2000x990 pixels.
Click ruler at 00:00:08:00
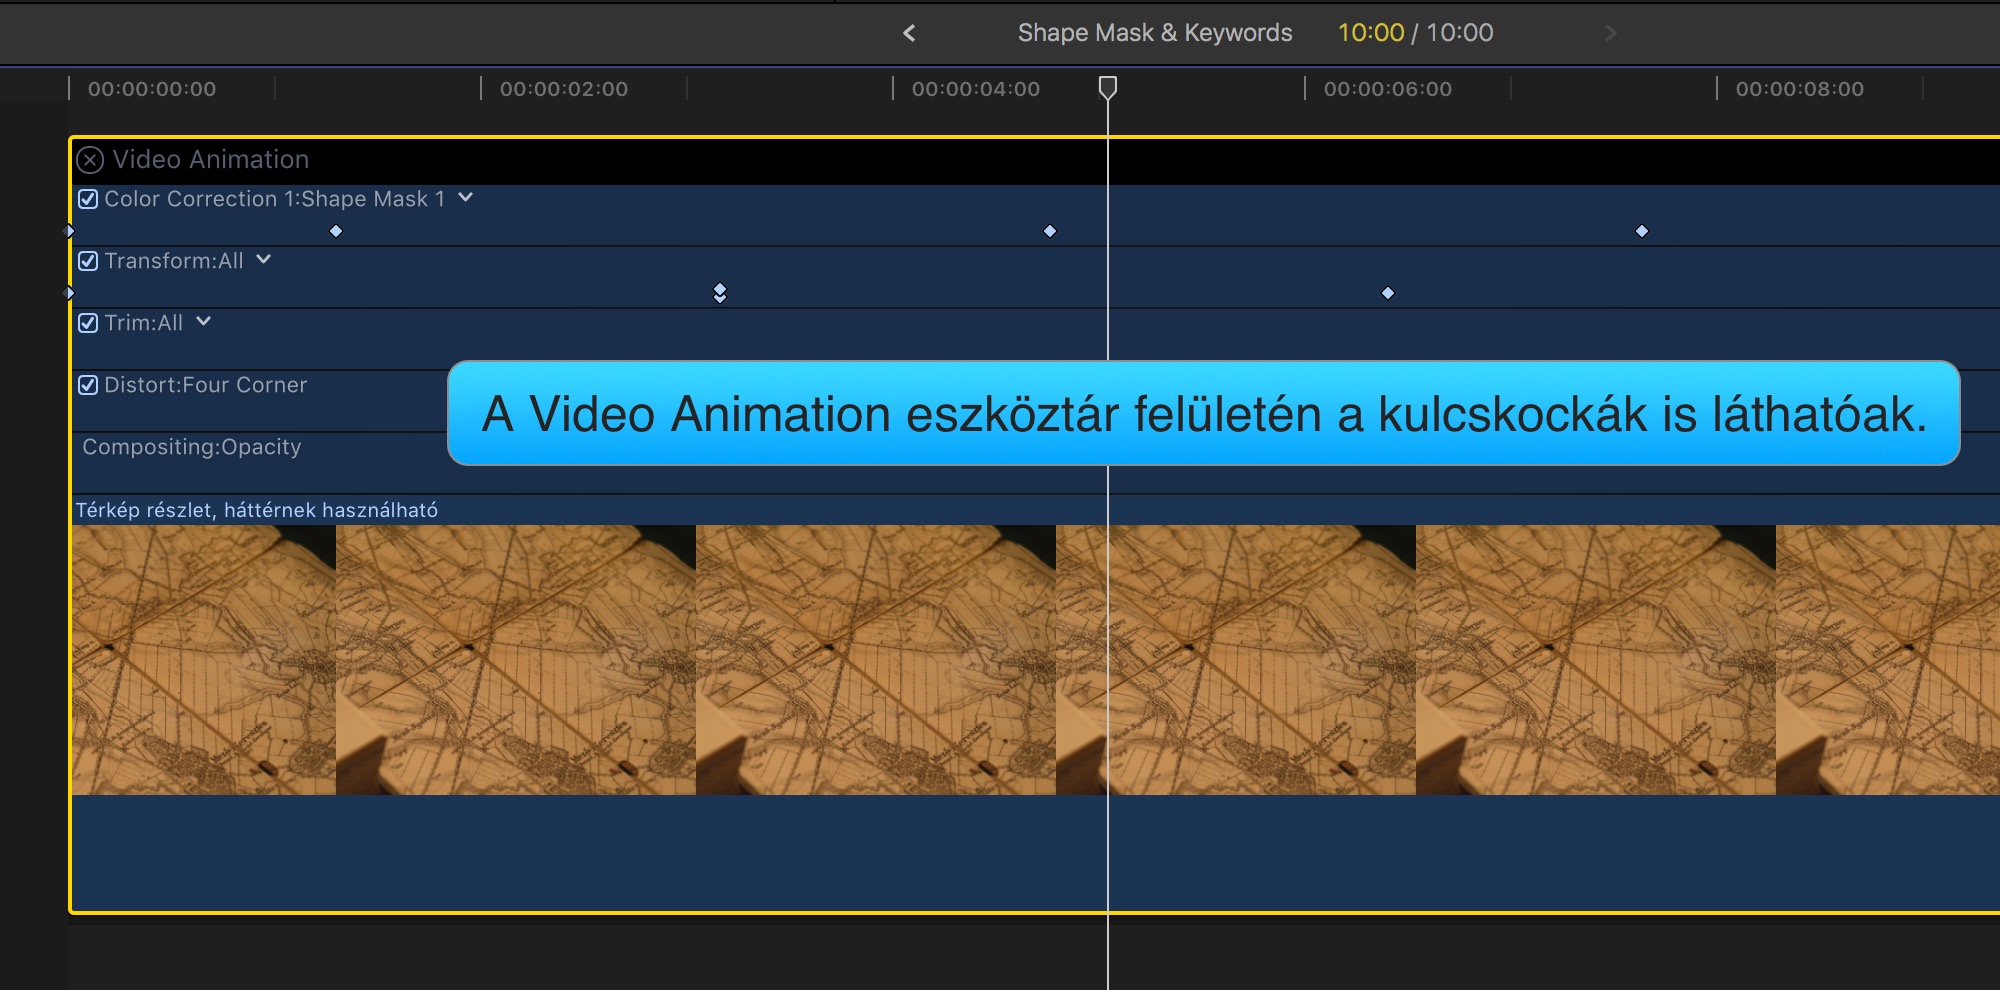(1800, 89)
